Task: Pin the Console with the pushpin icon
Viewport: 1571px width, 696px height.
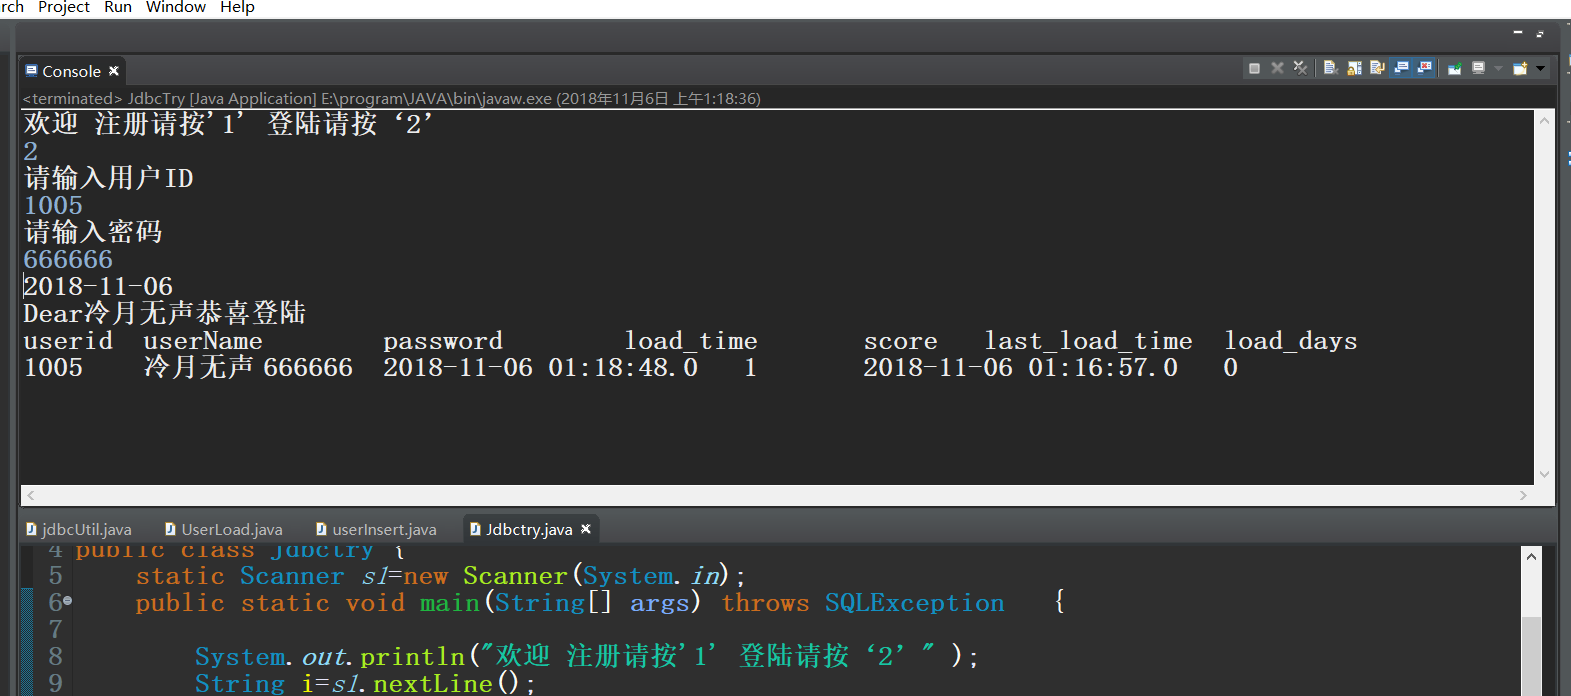Action: click(1455, 68)
